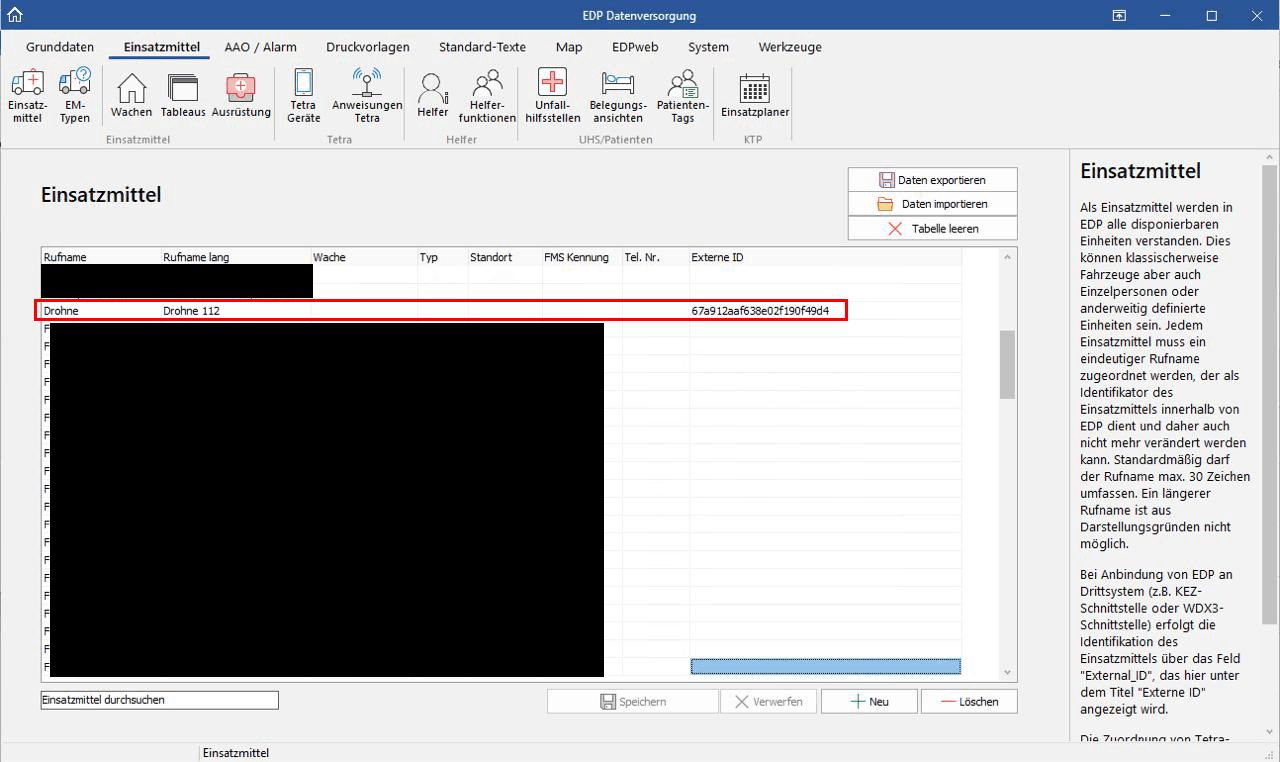Open Anweisungen Tetra

[x=367, y=96]
